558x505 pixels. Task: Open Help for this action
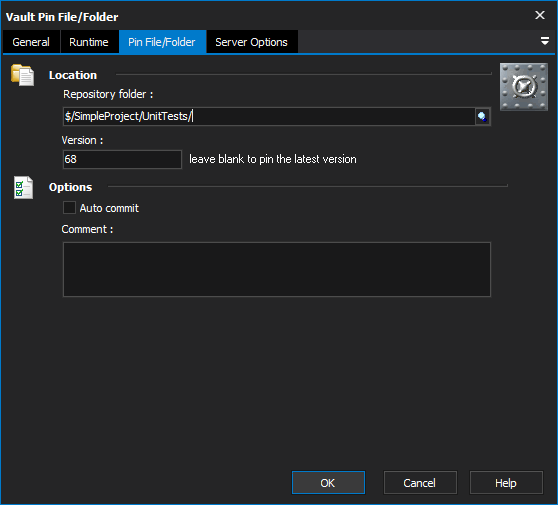[506, 483]
